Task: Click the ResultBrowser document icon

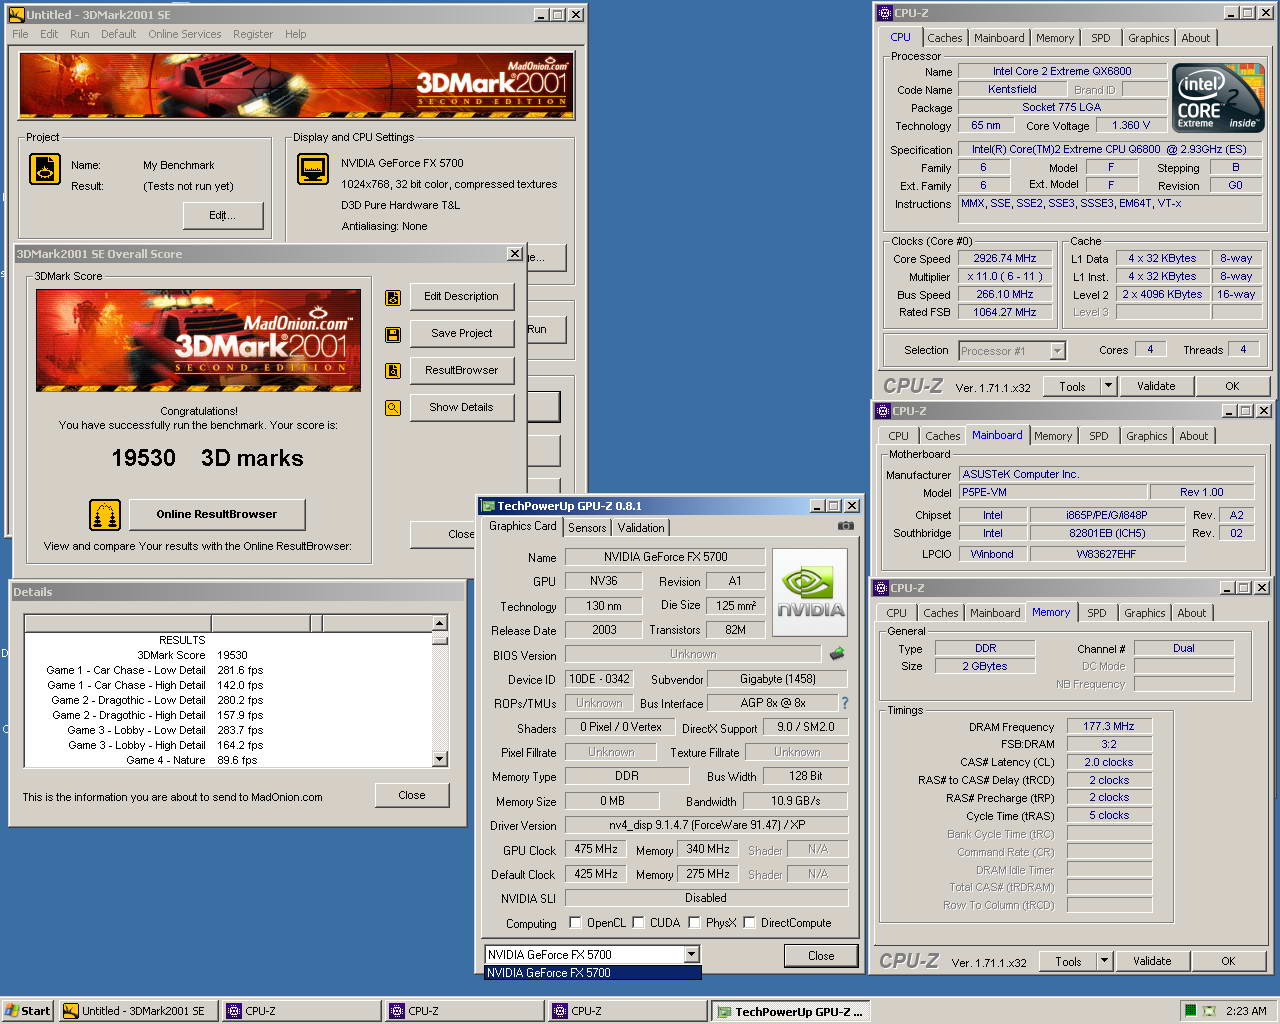Action: coord(393,371)
